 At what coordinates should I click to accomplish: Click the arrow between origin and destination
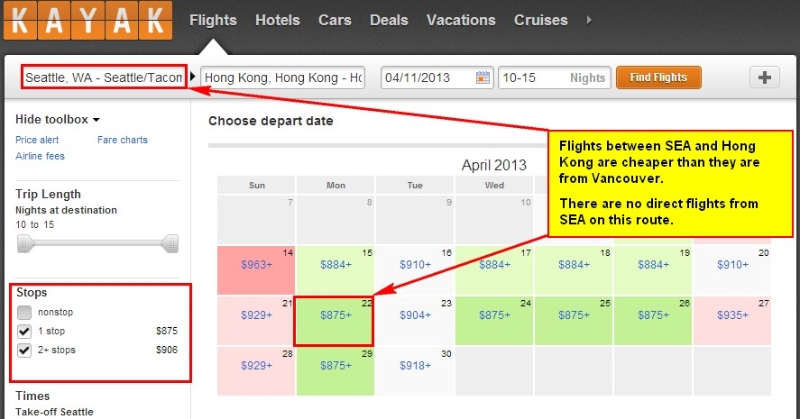pyautogui.click(x=193, y=77)
